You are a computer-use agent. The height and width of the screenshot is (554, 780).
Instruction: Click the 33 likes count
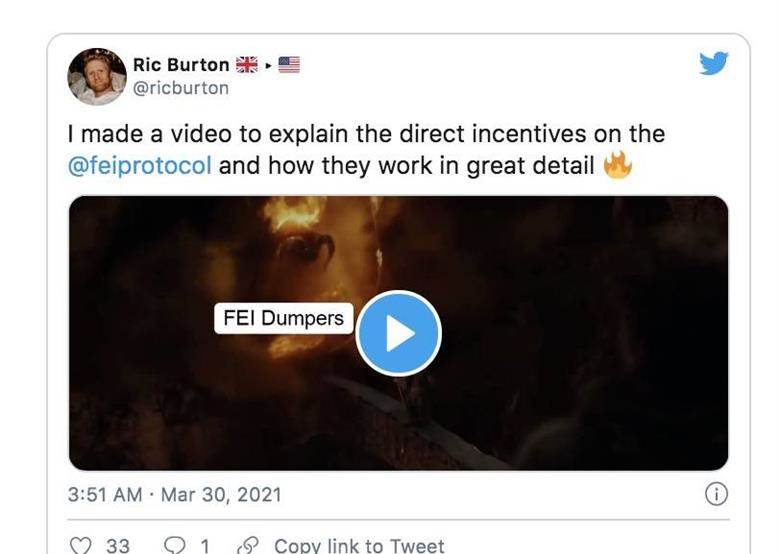[x=118, y=546]
